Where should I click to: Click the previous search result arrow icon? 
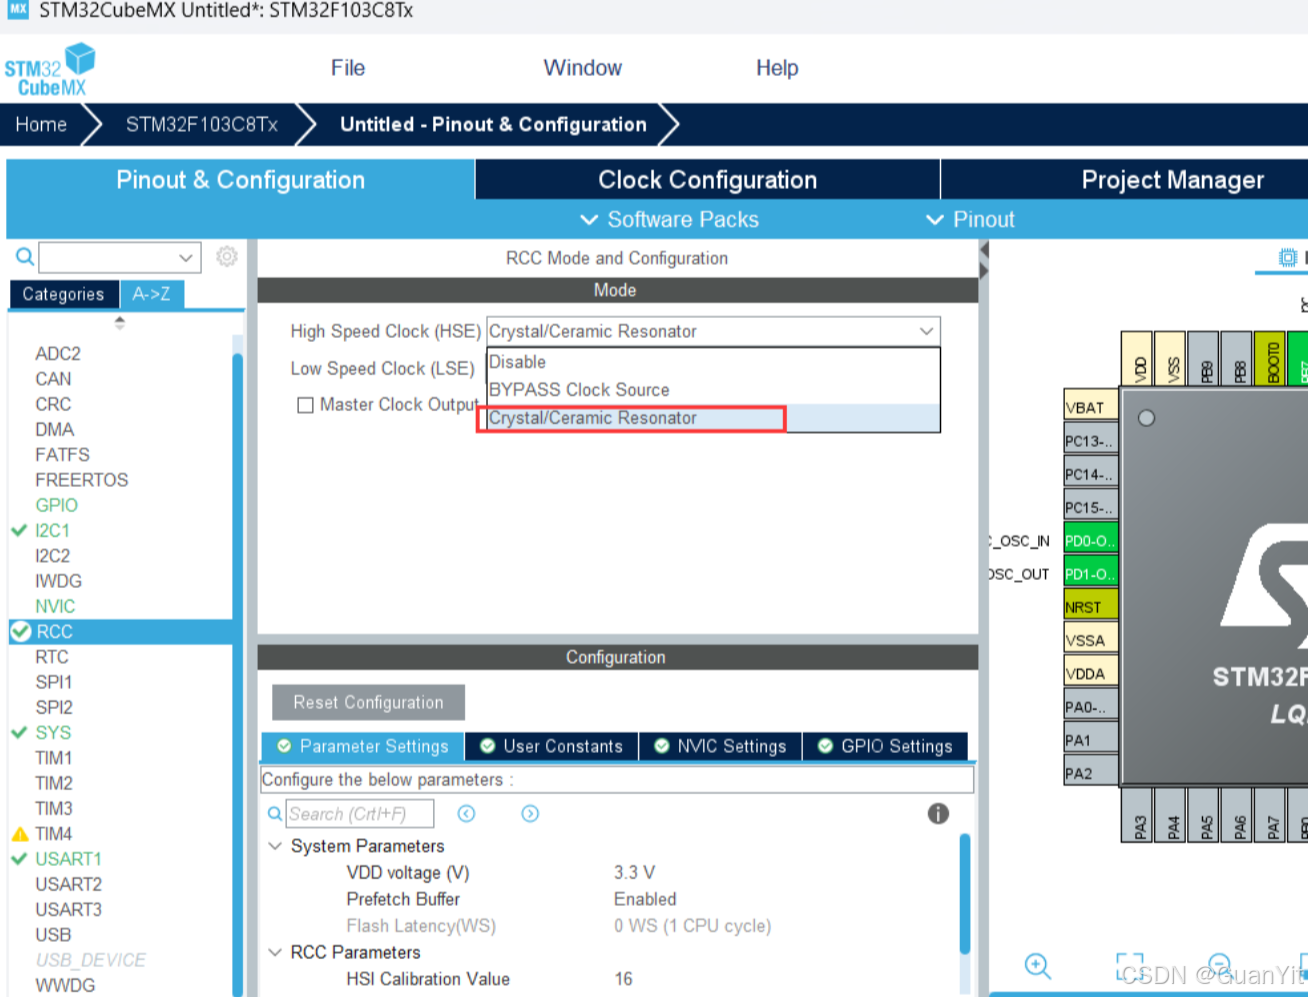[466, 814]
